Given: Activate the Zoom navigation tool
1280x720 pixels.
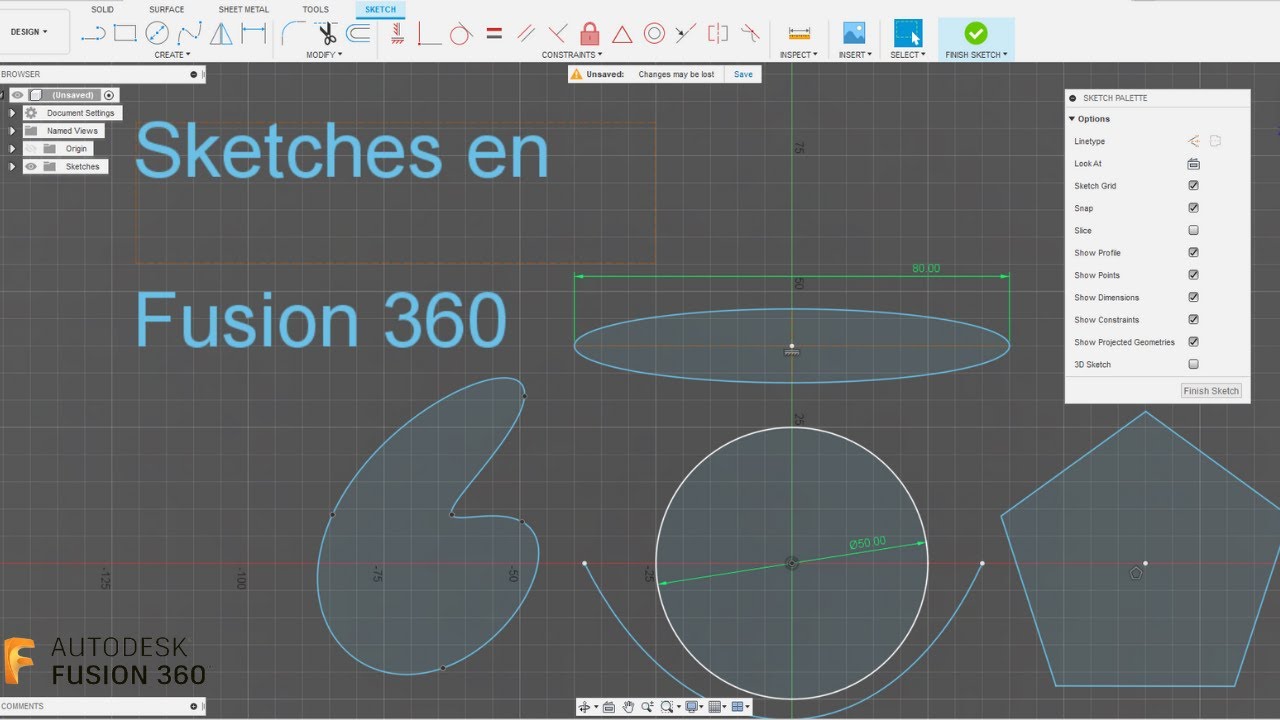Looking at the screenshot, I should (647, 707).
